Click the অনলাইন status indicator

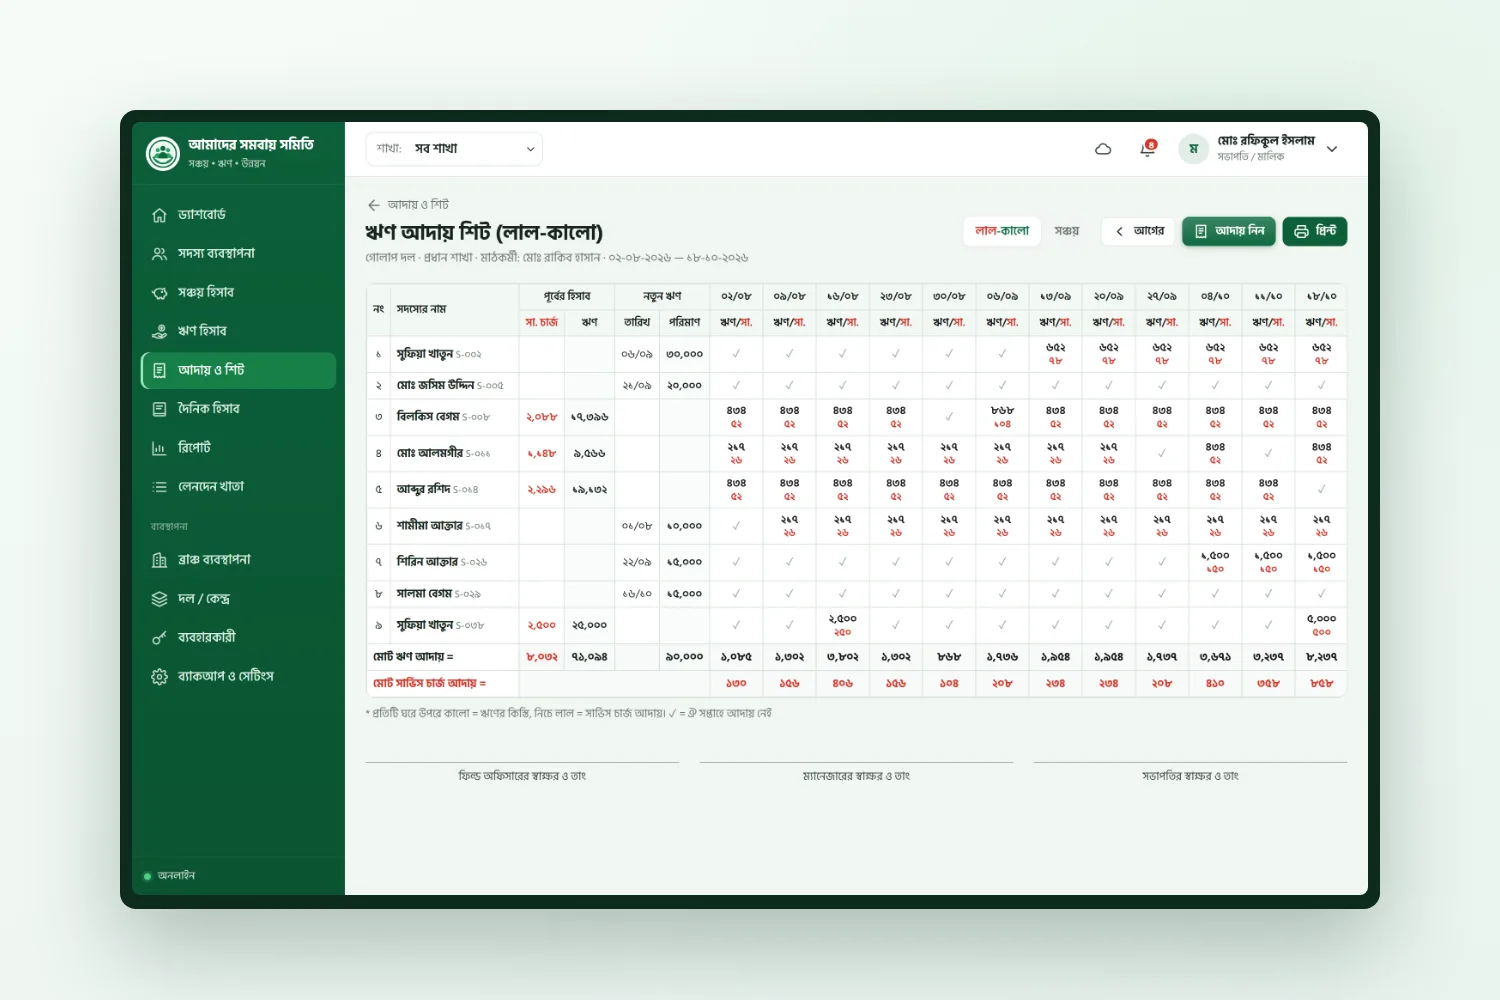point(169,876)
